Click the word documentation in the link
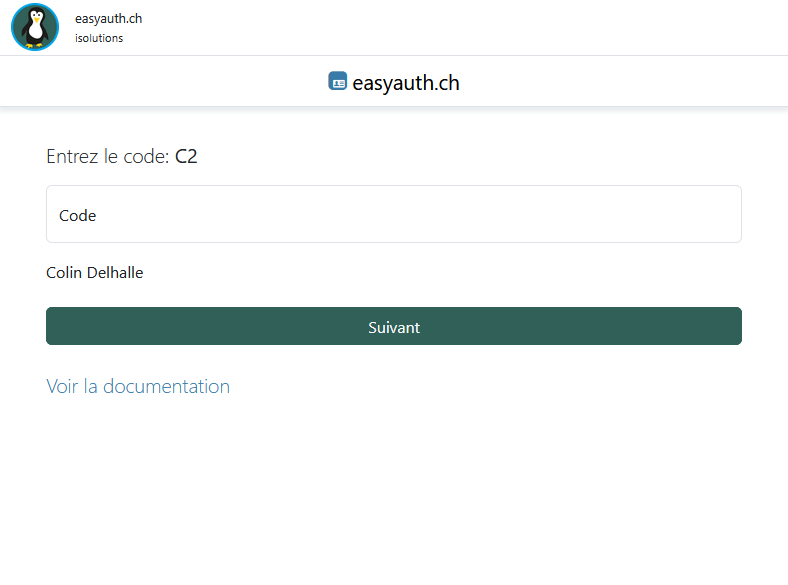Viewport: 788px width, 585px height. (166, 386)
